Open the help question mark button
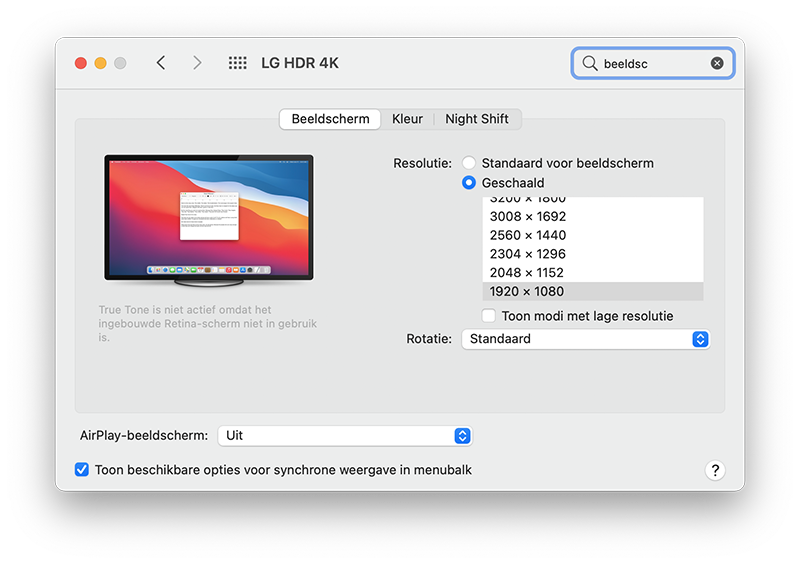The image size is (800, 564). [715, 470]
